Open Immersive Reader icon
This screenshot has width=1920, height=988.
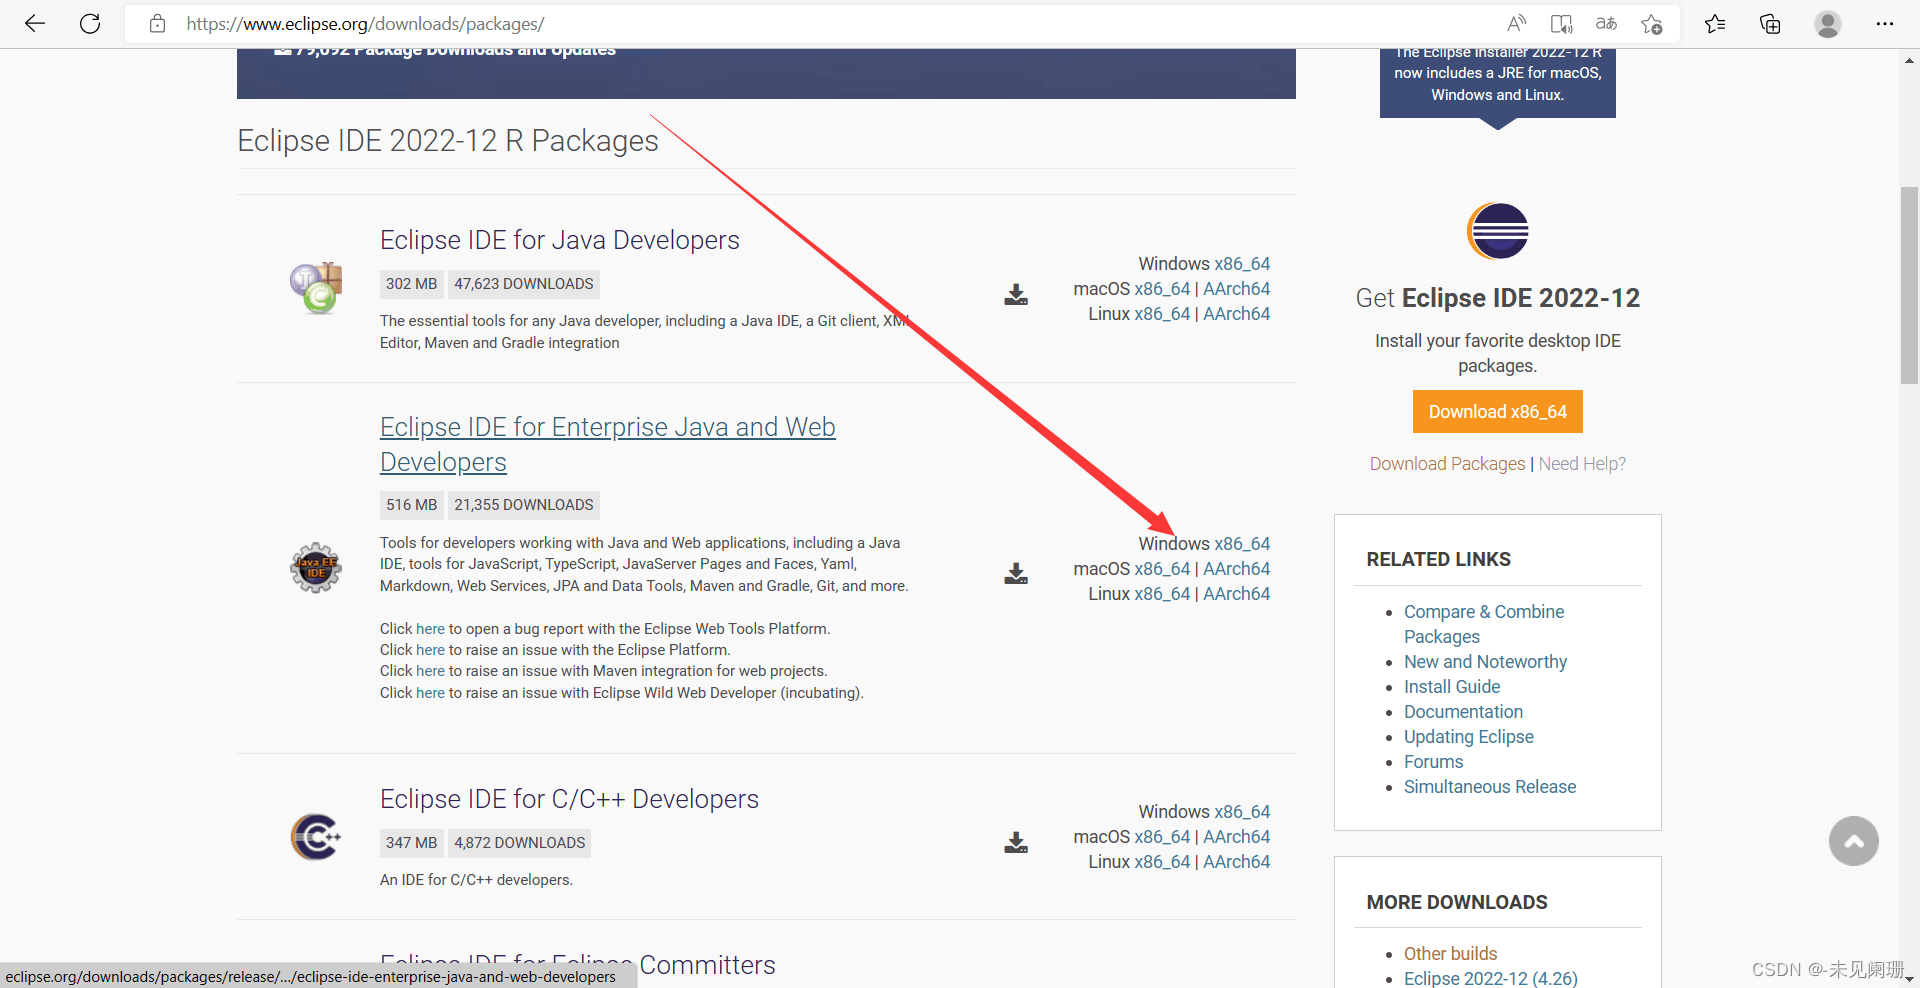1561,24
